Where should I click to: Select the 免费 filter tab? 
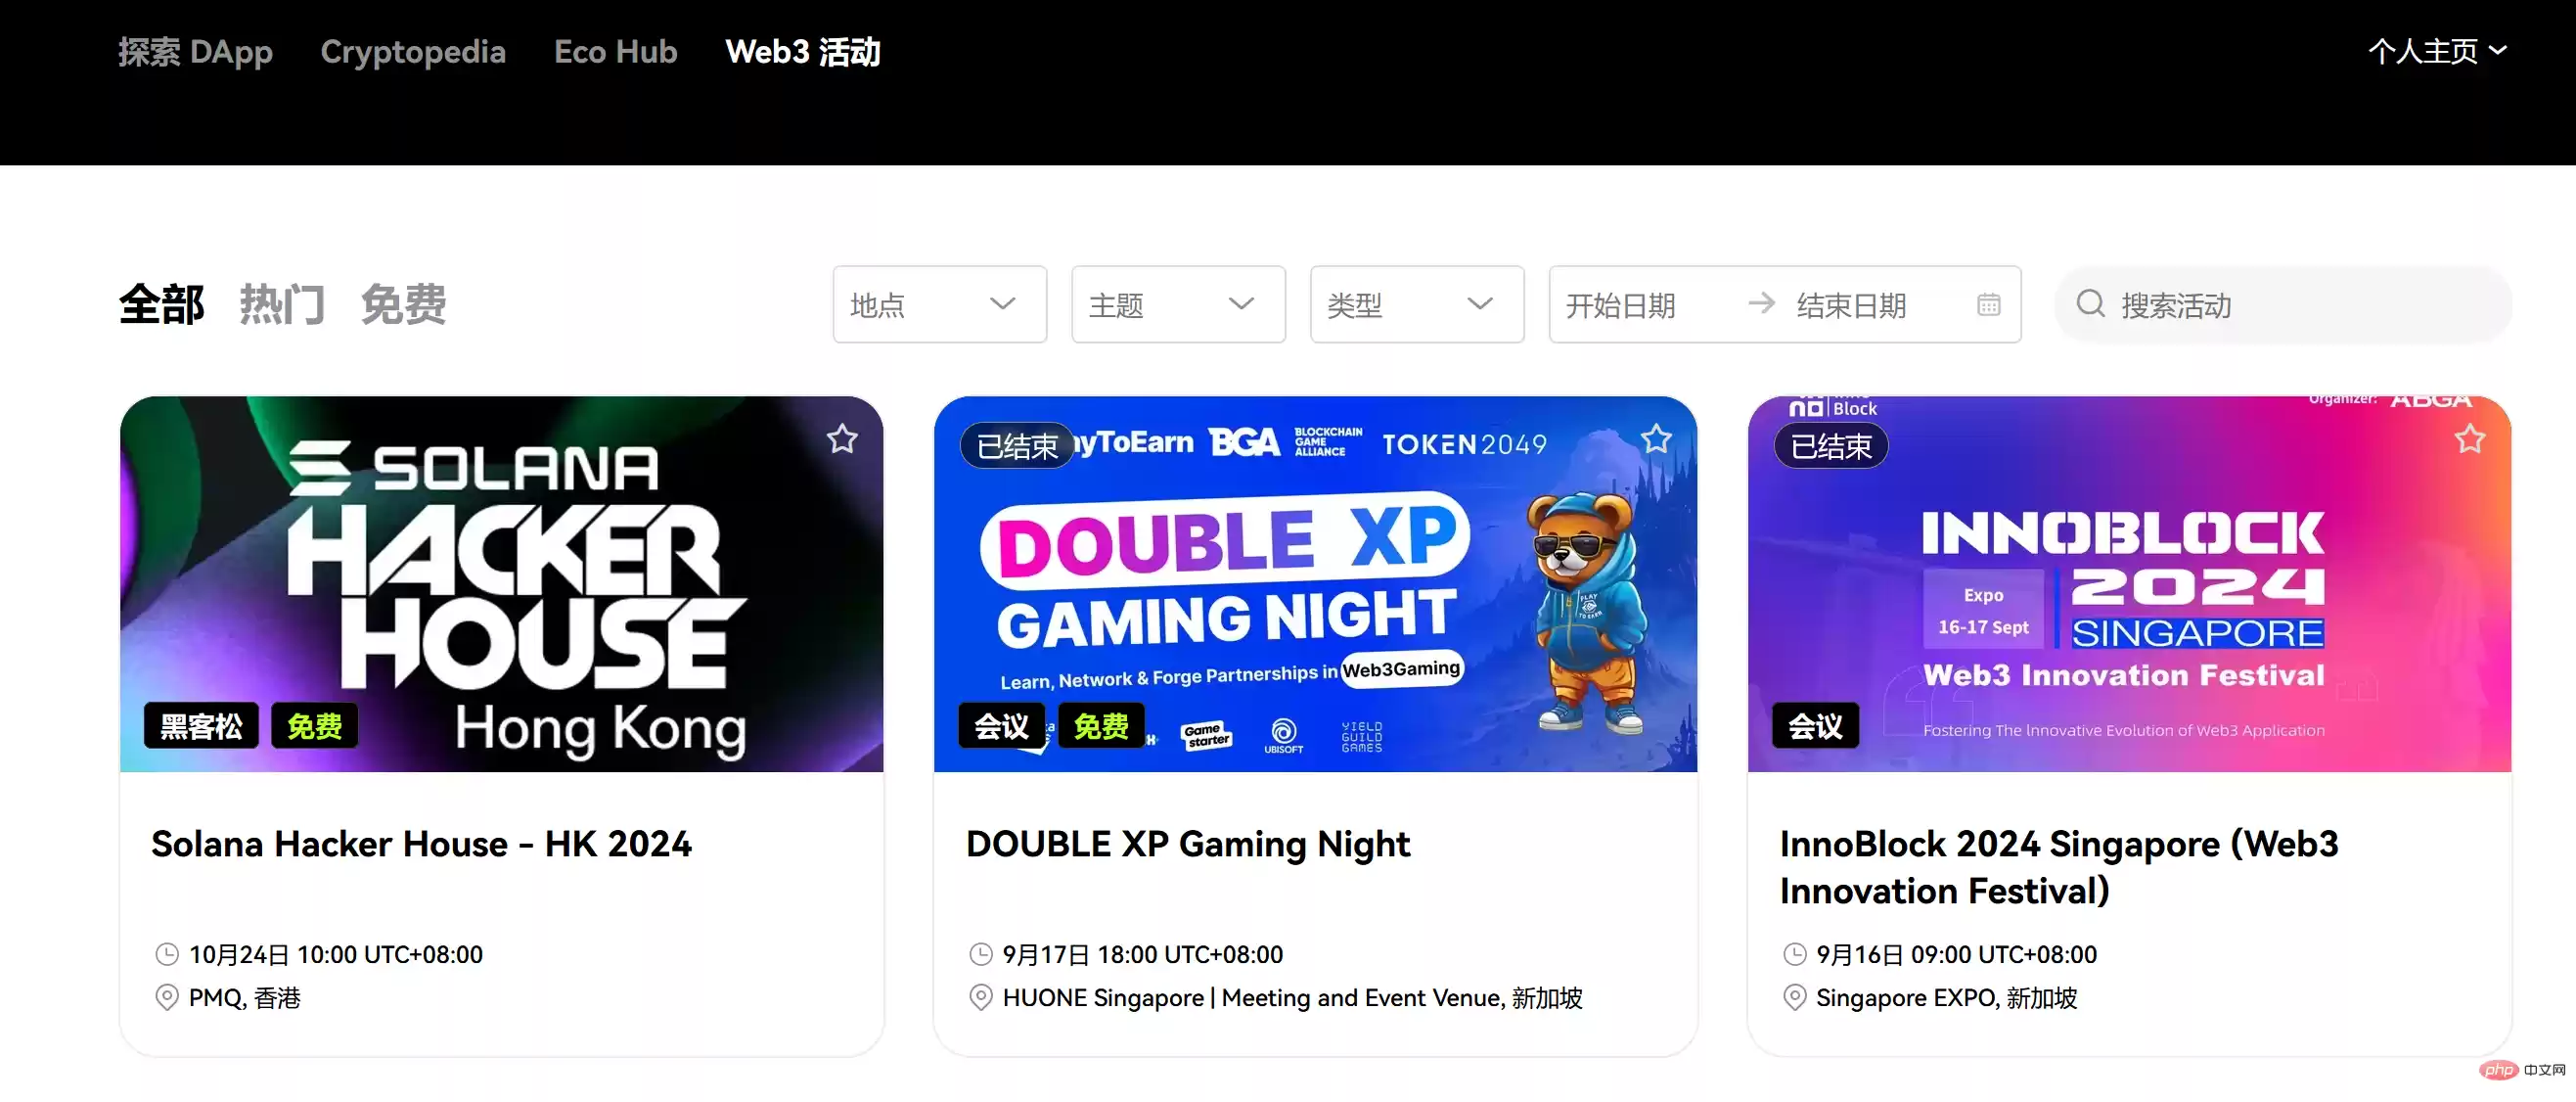coord(403,304)
